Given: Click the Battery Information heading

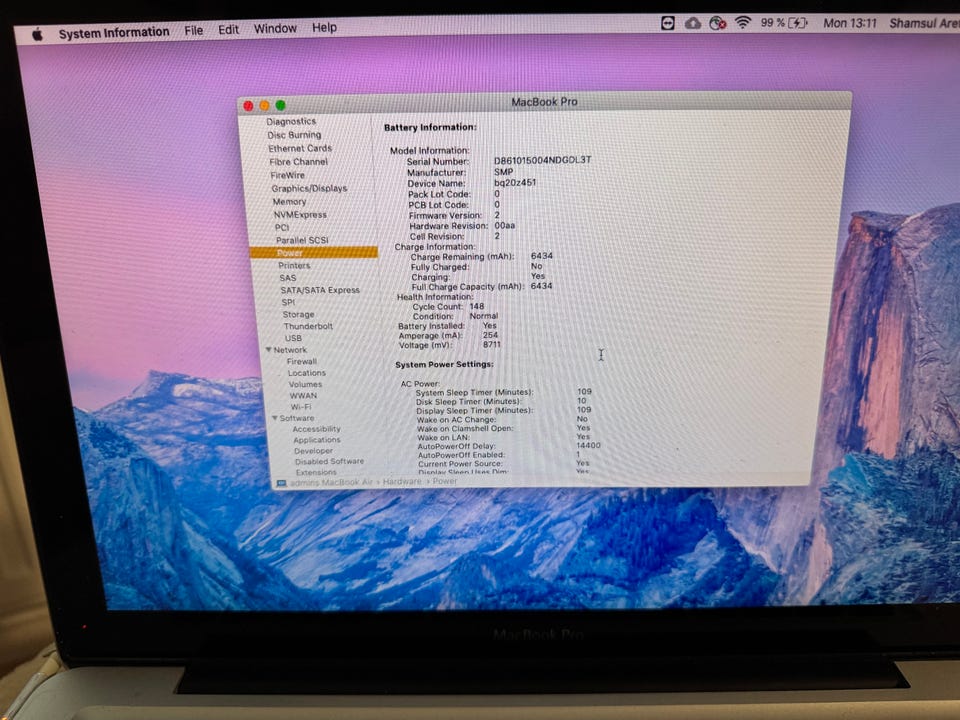Looking at the screenshot, I should point(430,127).
